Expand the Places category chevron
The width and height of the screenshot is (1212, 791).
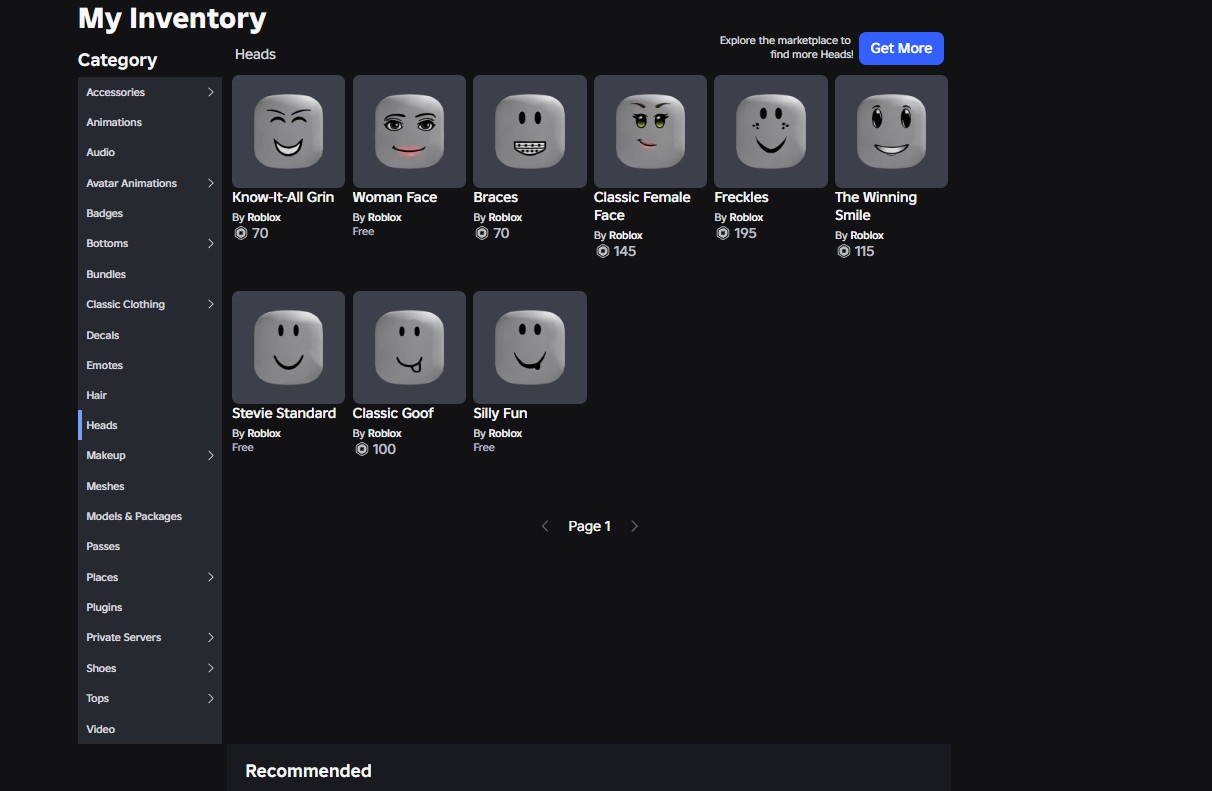(x=210, y=577)
